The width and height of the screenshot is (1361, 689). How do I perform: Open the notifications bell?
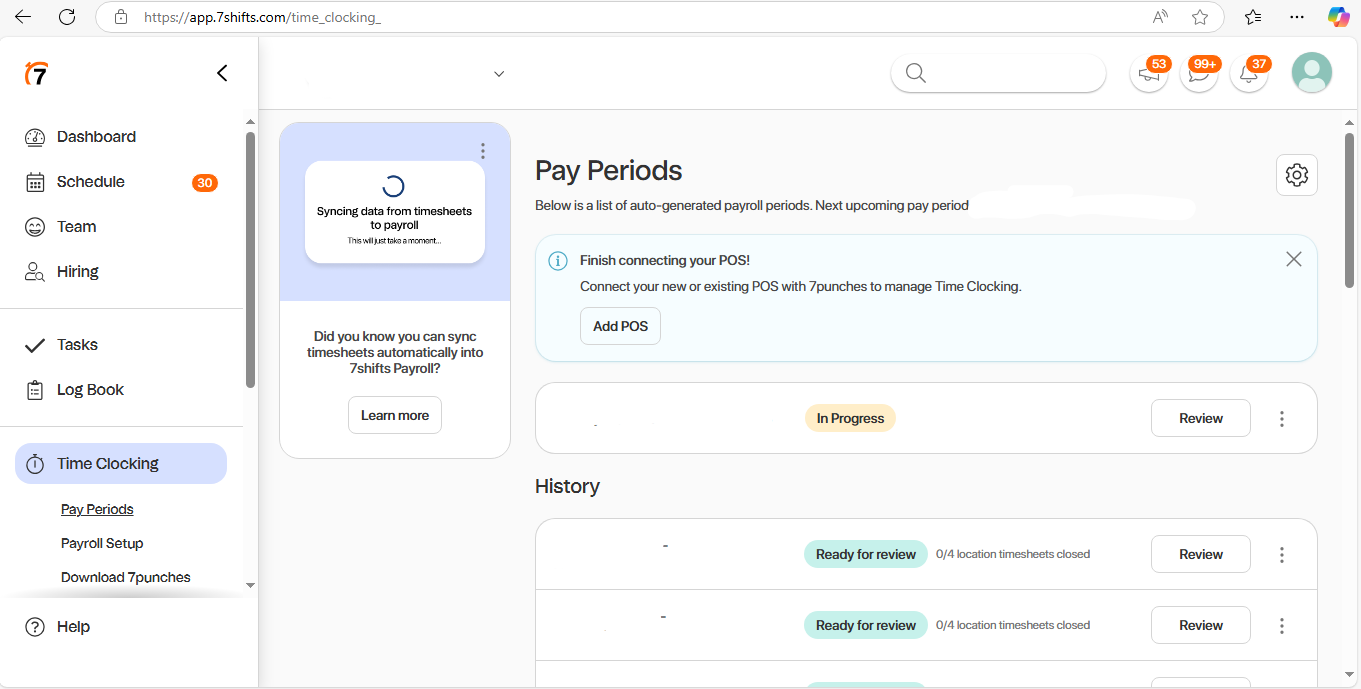tap(1248, 74)
